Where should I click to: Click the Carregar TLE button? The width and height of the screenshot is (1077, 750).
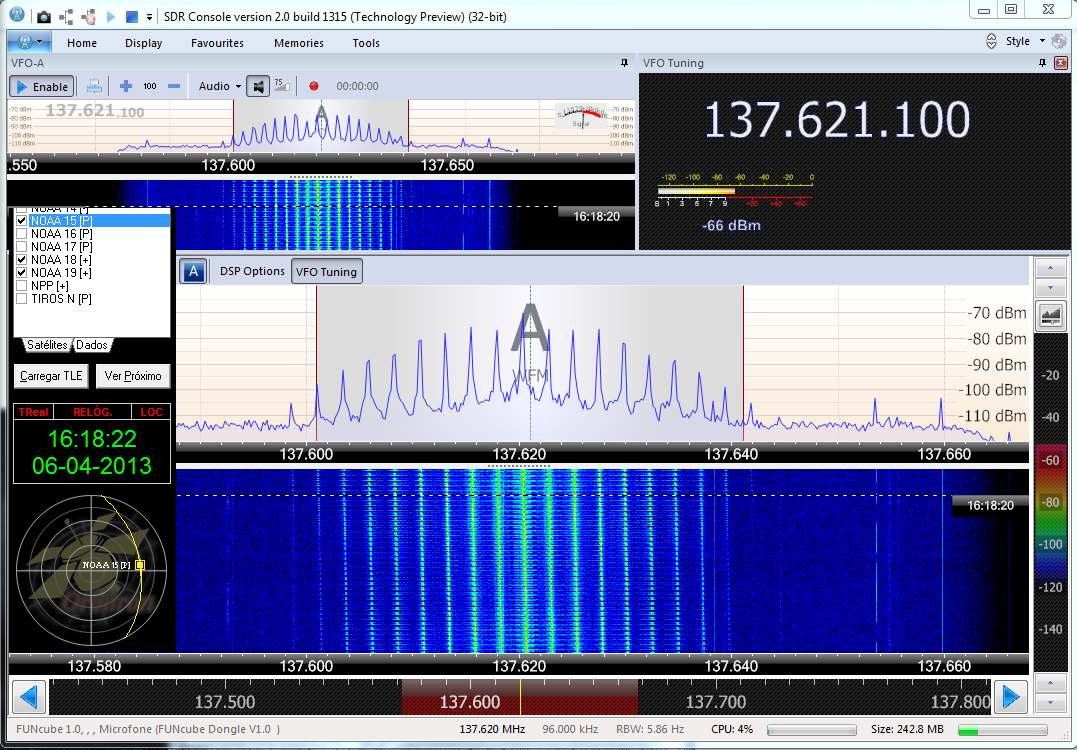(x=50, y=376)
